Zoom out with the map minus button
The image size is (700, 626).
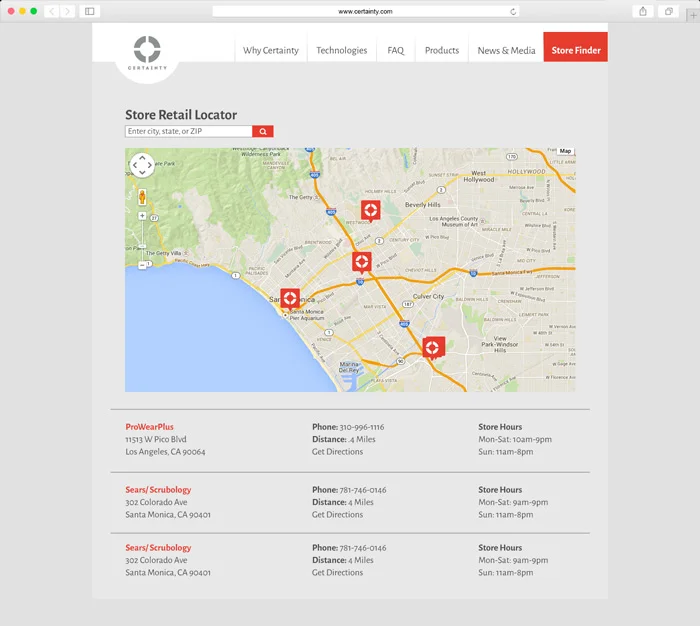142,265
